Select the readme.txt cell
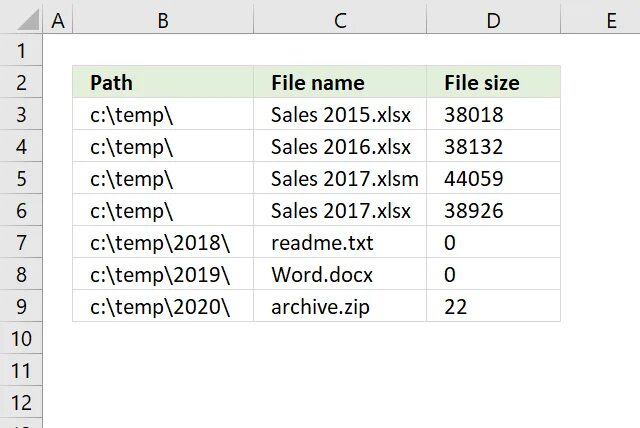This screenshot has height=428, width=640. click(340, 243)
